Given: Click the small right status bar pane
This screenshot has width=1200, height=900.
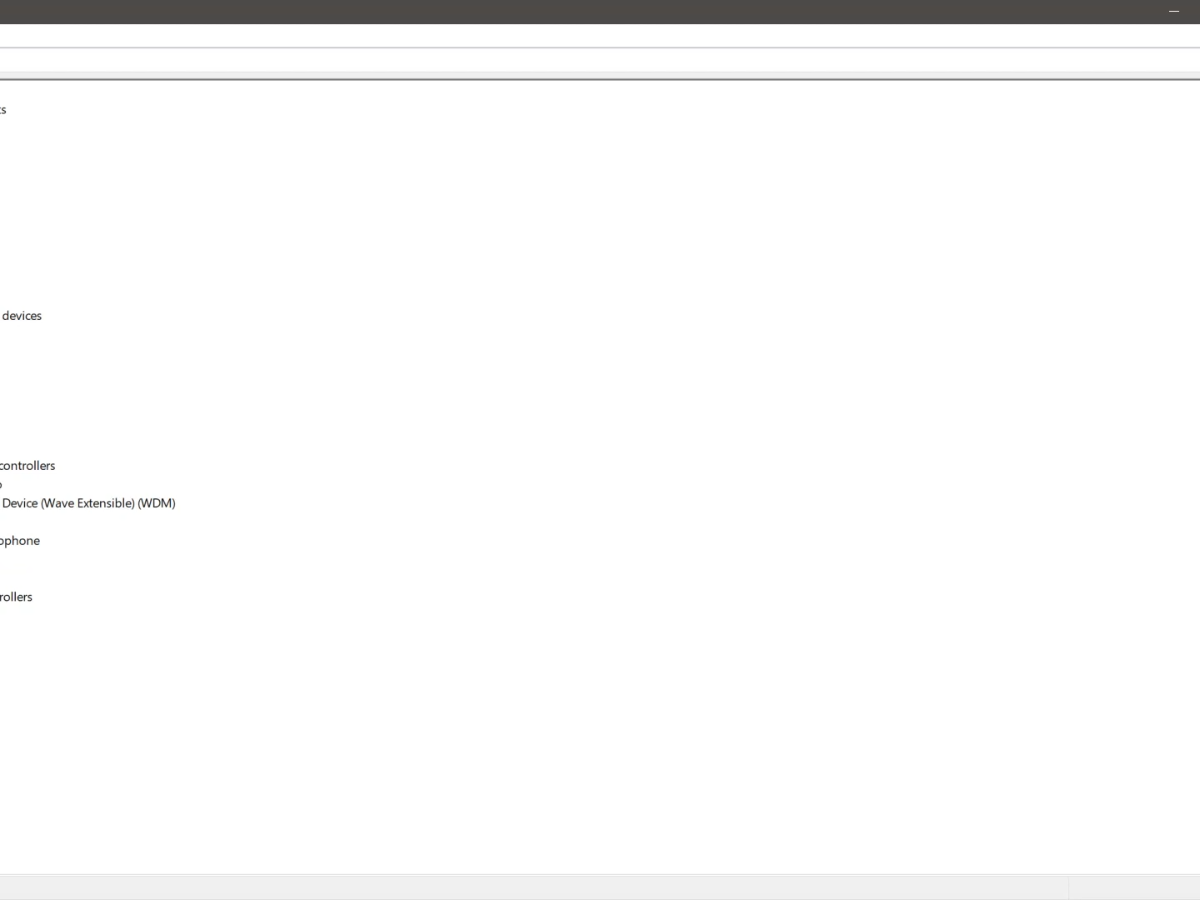Looking at the screenshot, I should point(1134,888).
